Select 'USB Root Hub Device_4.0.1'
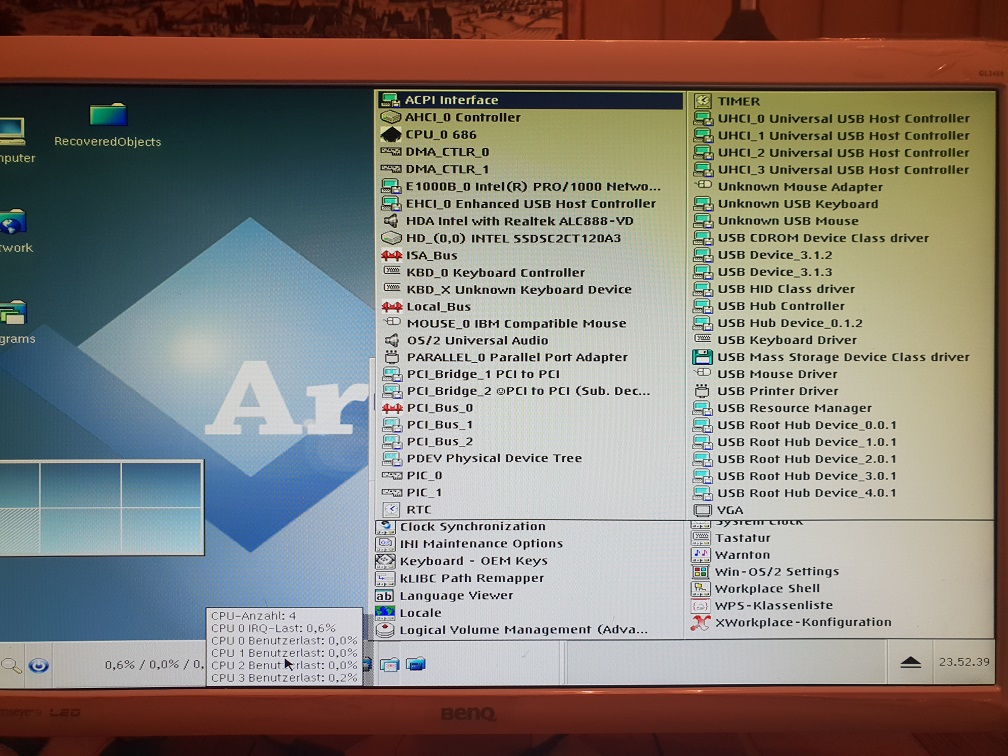 point(807,493)
